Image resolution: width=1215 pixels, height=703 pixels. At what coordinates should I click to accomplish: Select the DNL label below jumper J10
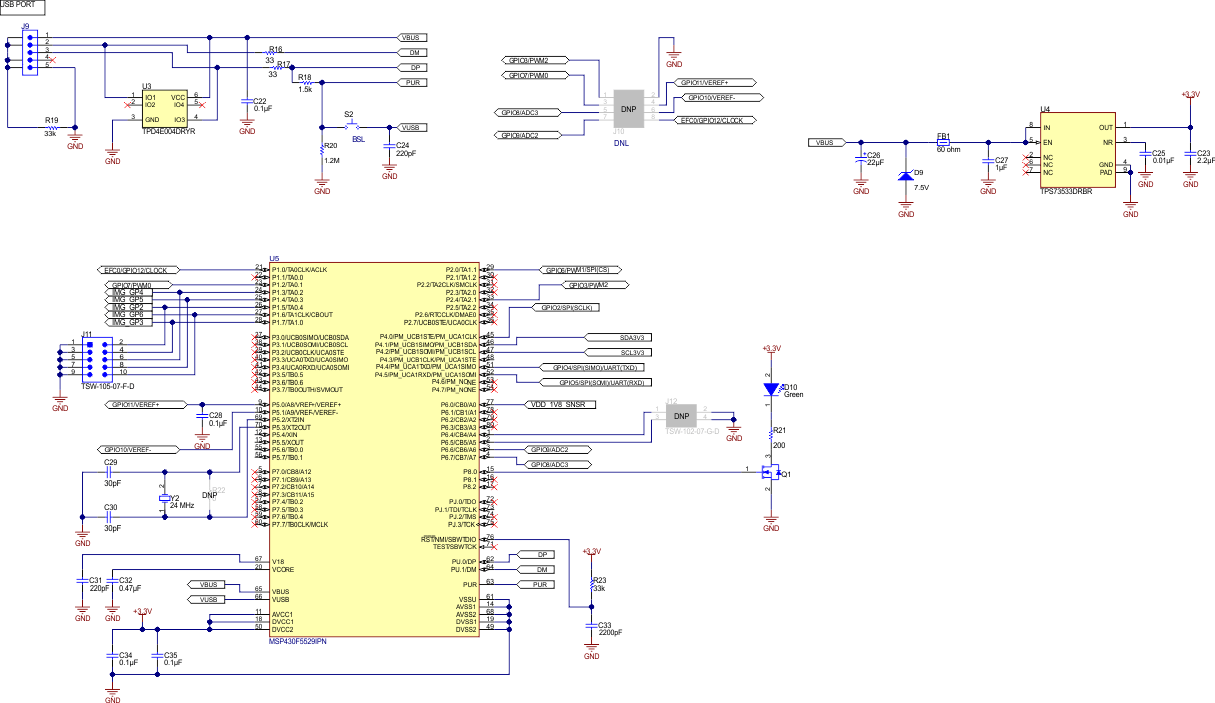tap(623, 143)
